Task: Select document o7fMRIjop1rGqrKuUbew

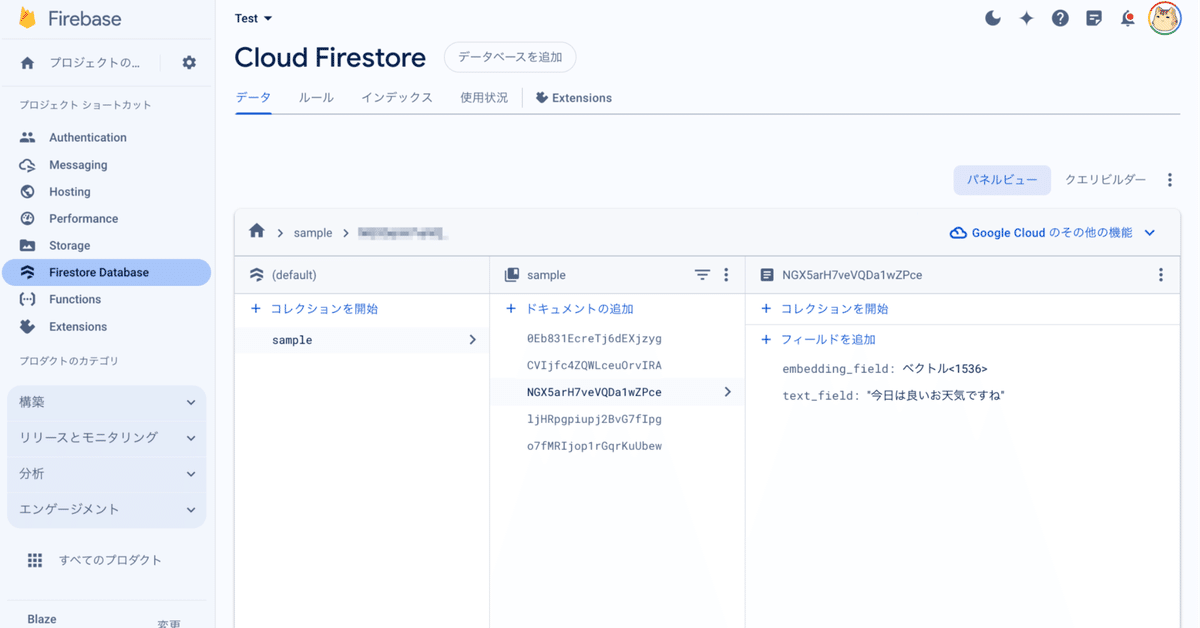Action: pos(594,446)
